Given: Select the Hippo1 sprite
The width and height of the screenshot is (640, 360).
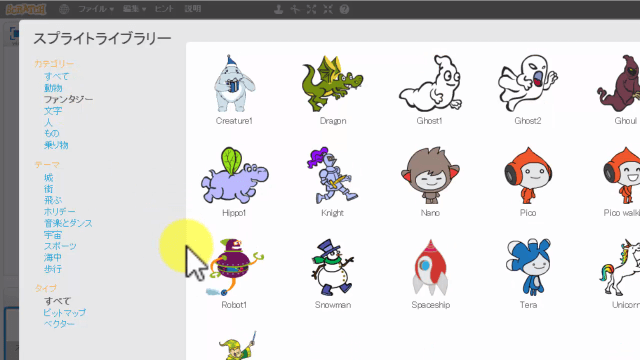Looking at the screenshot, I should pos(234,182).
